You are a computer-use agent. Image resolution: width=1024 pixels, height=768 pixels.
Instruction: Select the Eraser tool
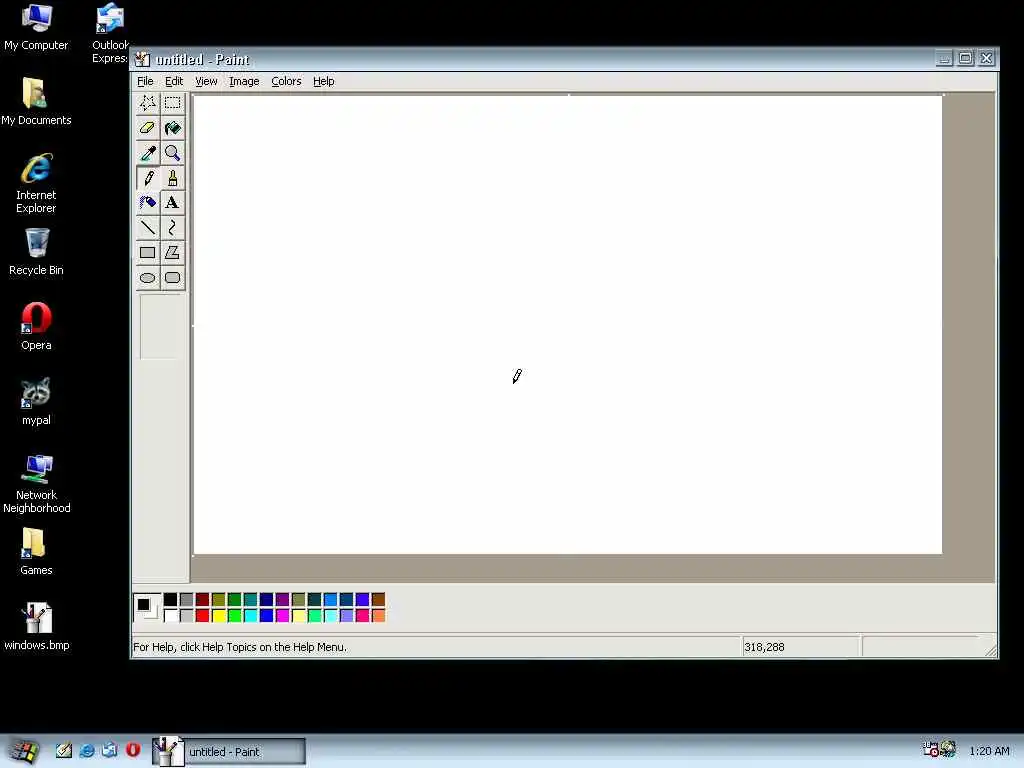click(148, 128)
